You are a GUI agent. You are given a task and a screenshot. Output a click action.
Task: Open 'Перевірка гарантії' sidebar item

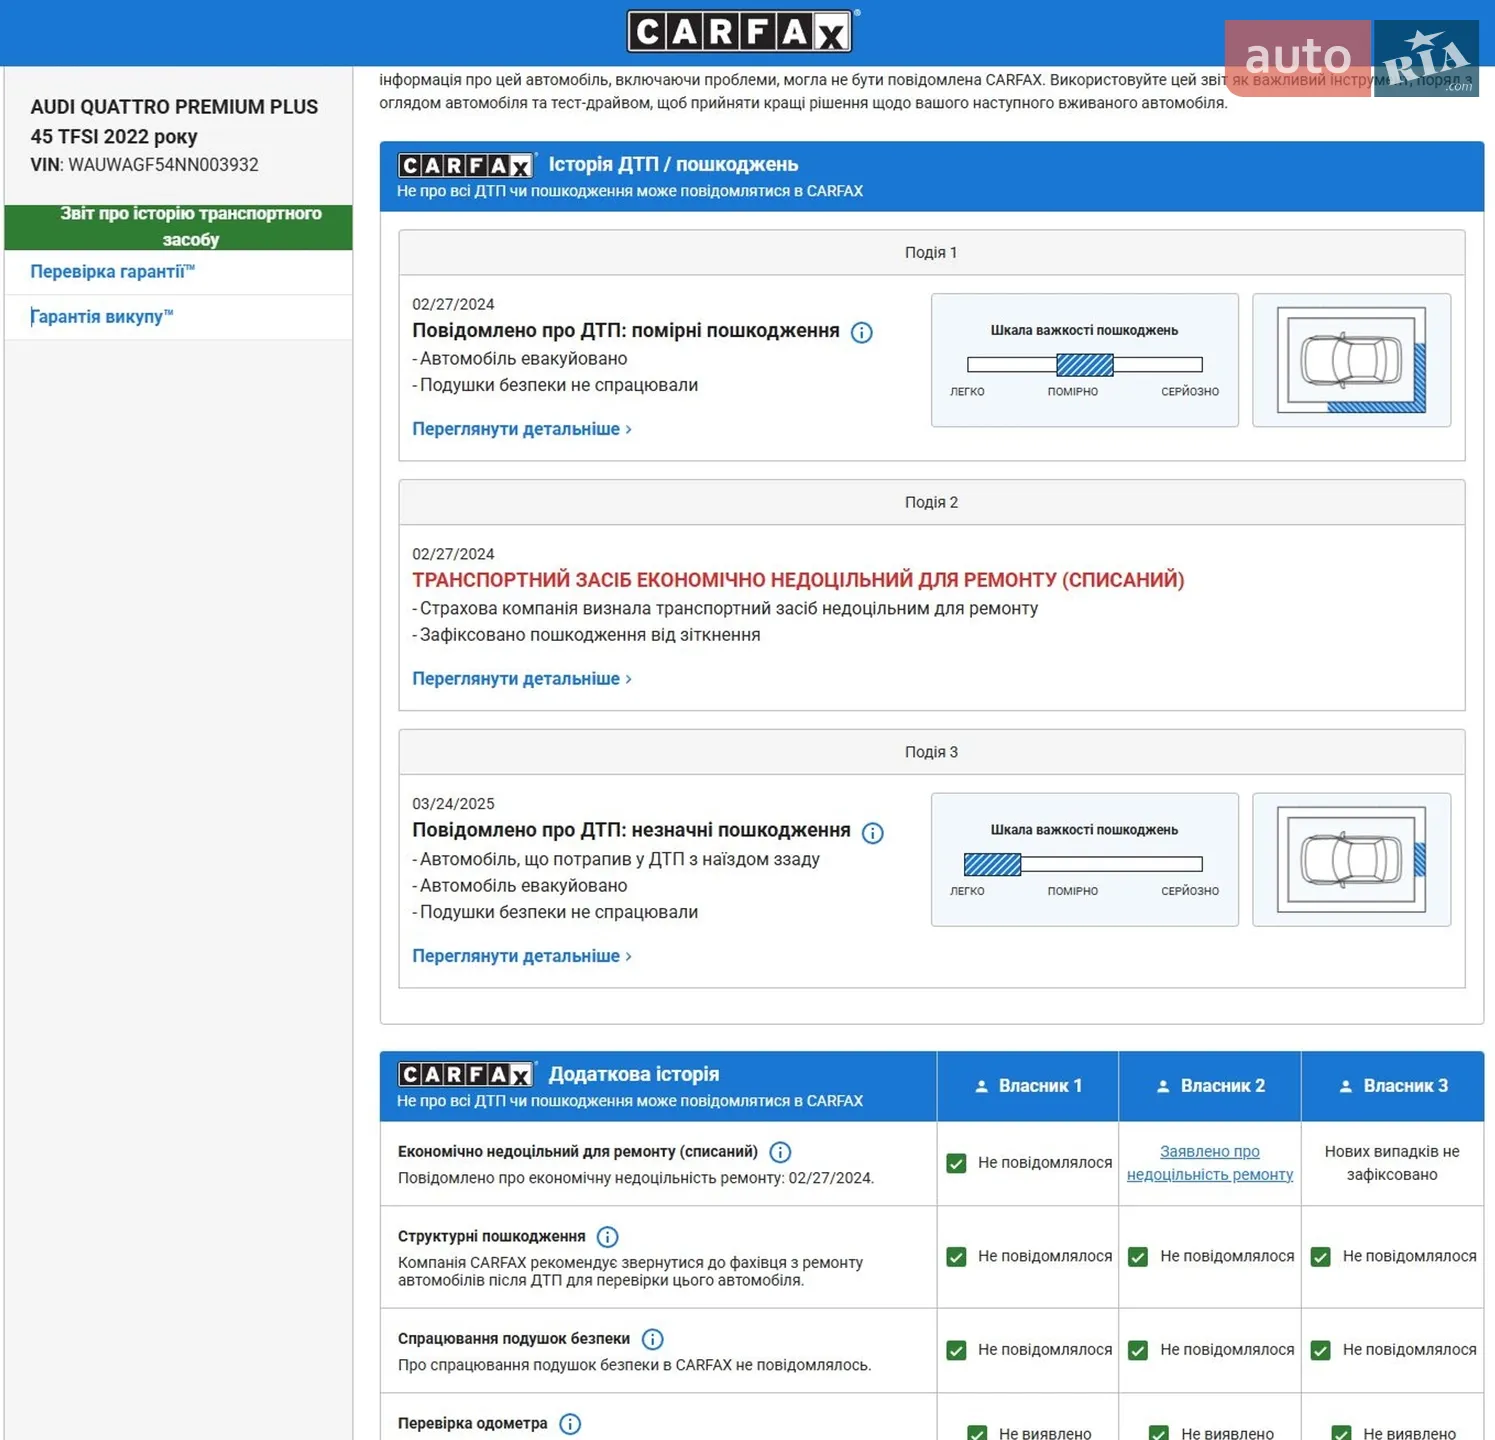(113, 272)
